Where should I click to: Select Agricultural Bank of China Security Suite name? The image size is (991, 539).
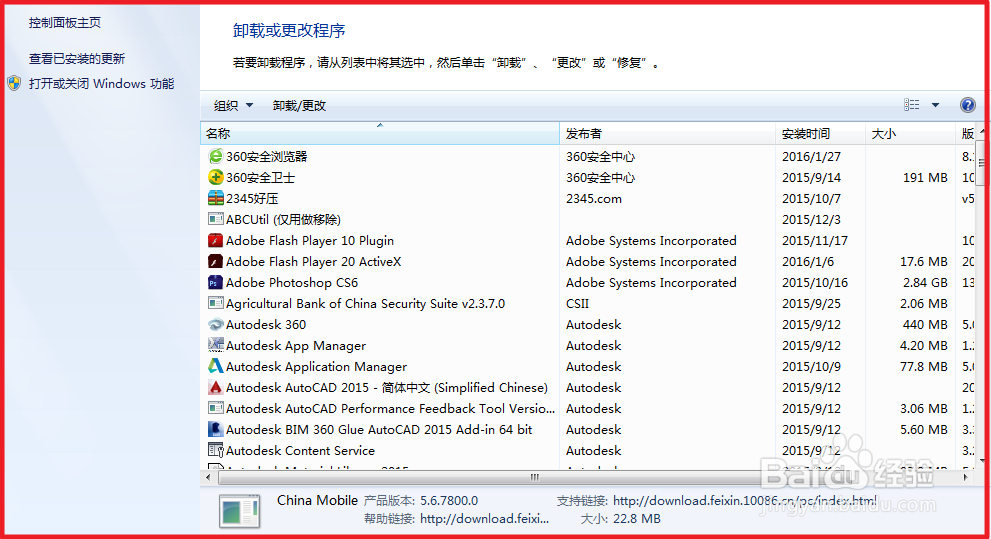point(365,303)
